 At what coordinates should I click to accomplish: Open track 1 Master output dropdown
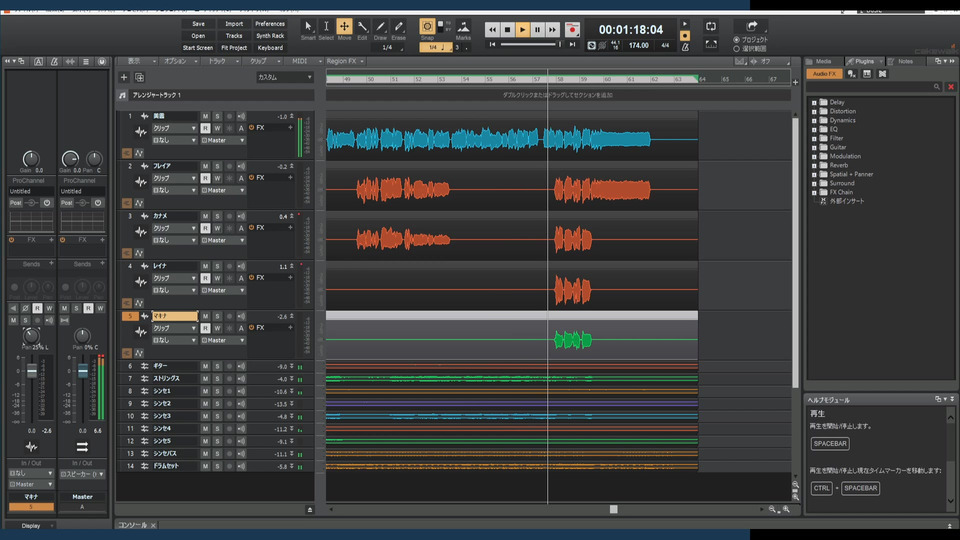pyautogui.click(x=223, y=140)
